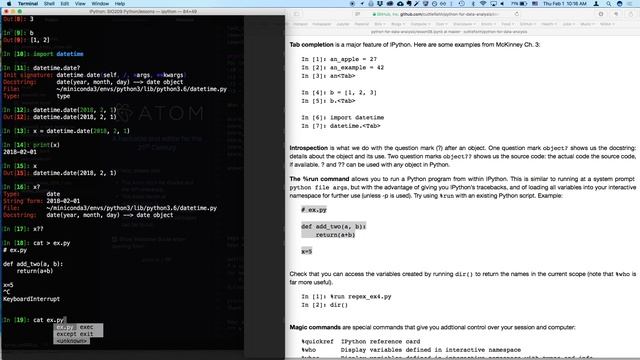Click the date and time display
The height and width of the screenshot is (360, 640).
(x=565, y=3)
